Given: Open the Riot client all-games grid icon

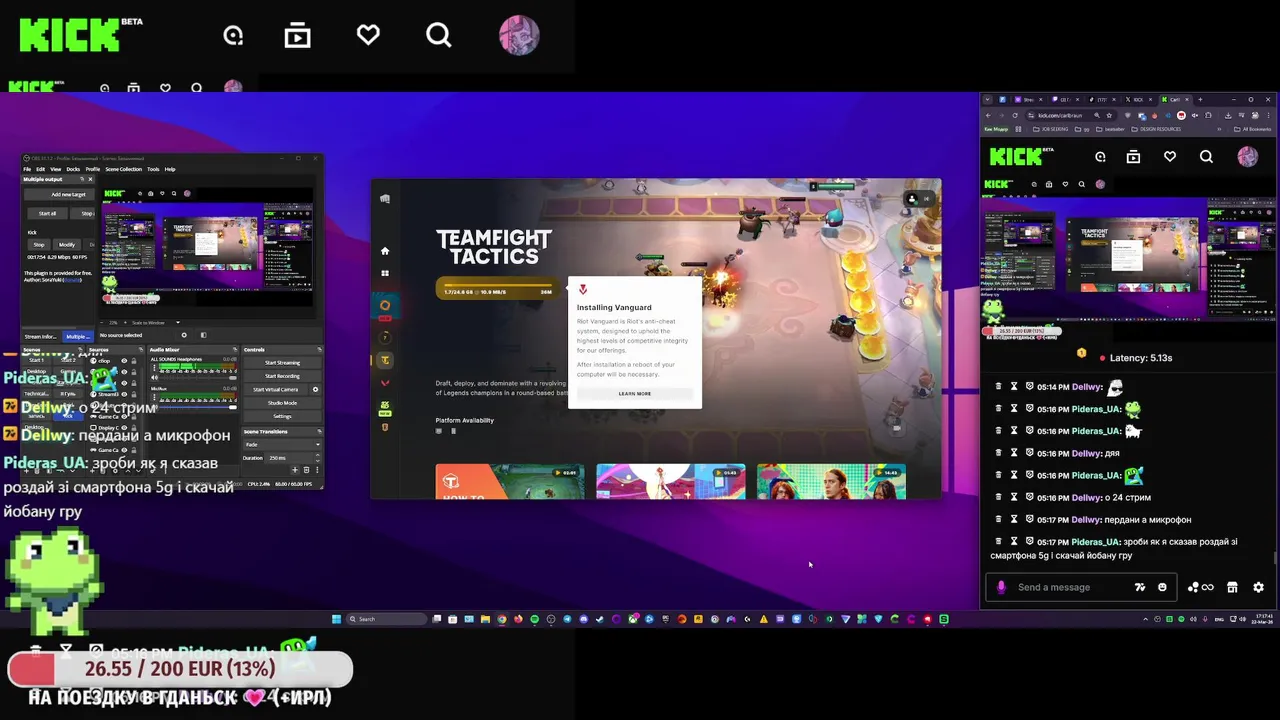Looking at the screenshot, I should tap(385, 273).
